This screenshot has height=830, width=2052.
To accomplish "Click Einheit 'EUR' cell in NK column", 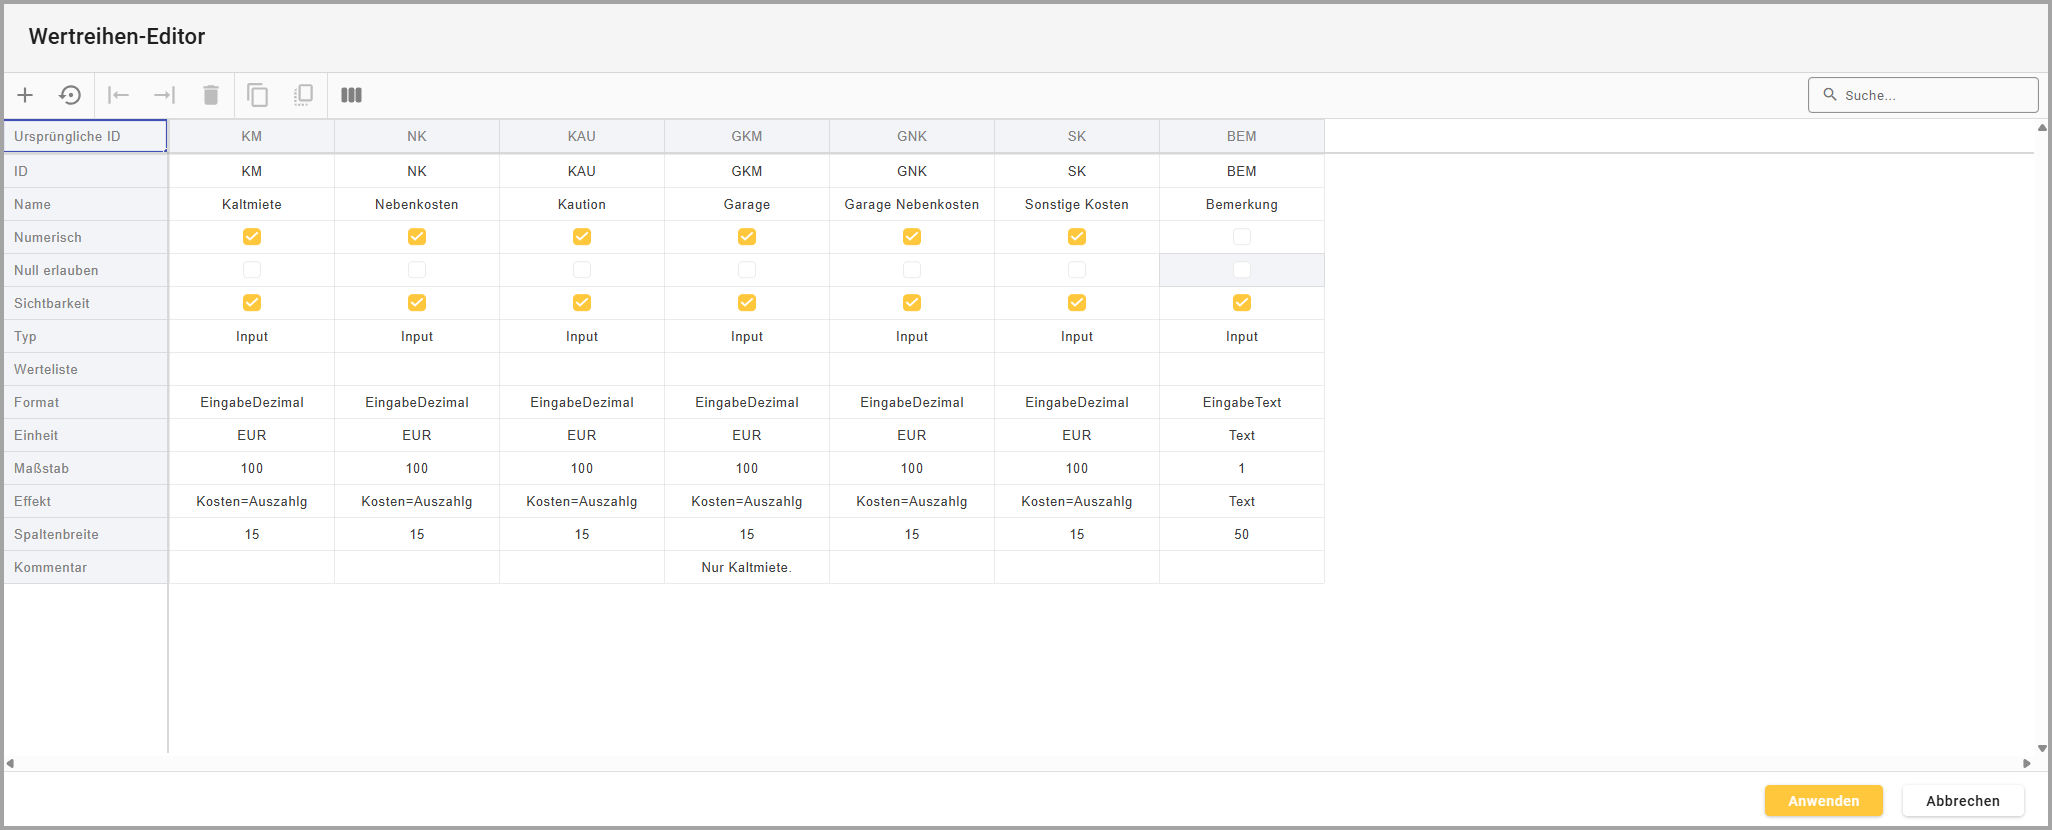I will click(417, 435).
